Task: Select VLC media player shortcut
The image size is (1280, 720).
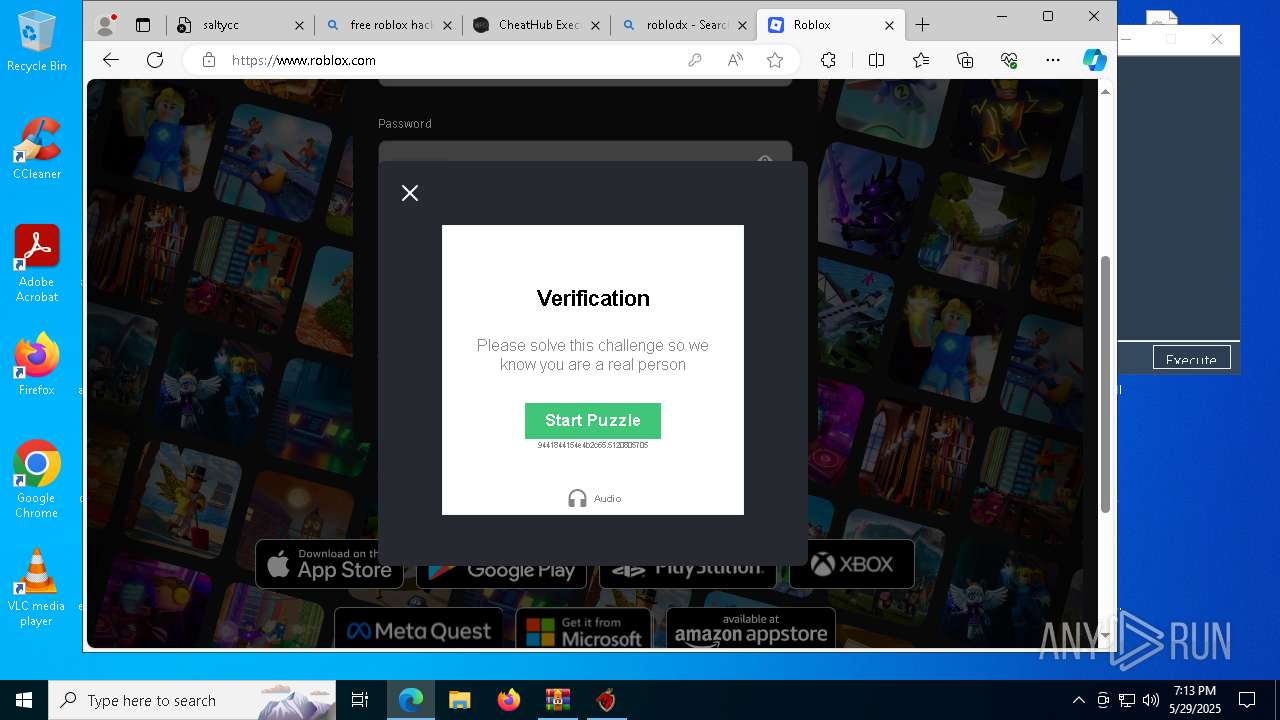Action: (x=37, y=587)
